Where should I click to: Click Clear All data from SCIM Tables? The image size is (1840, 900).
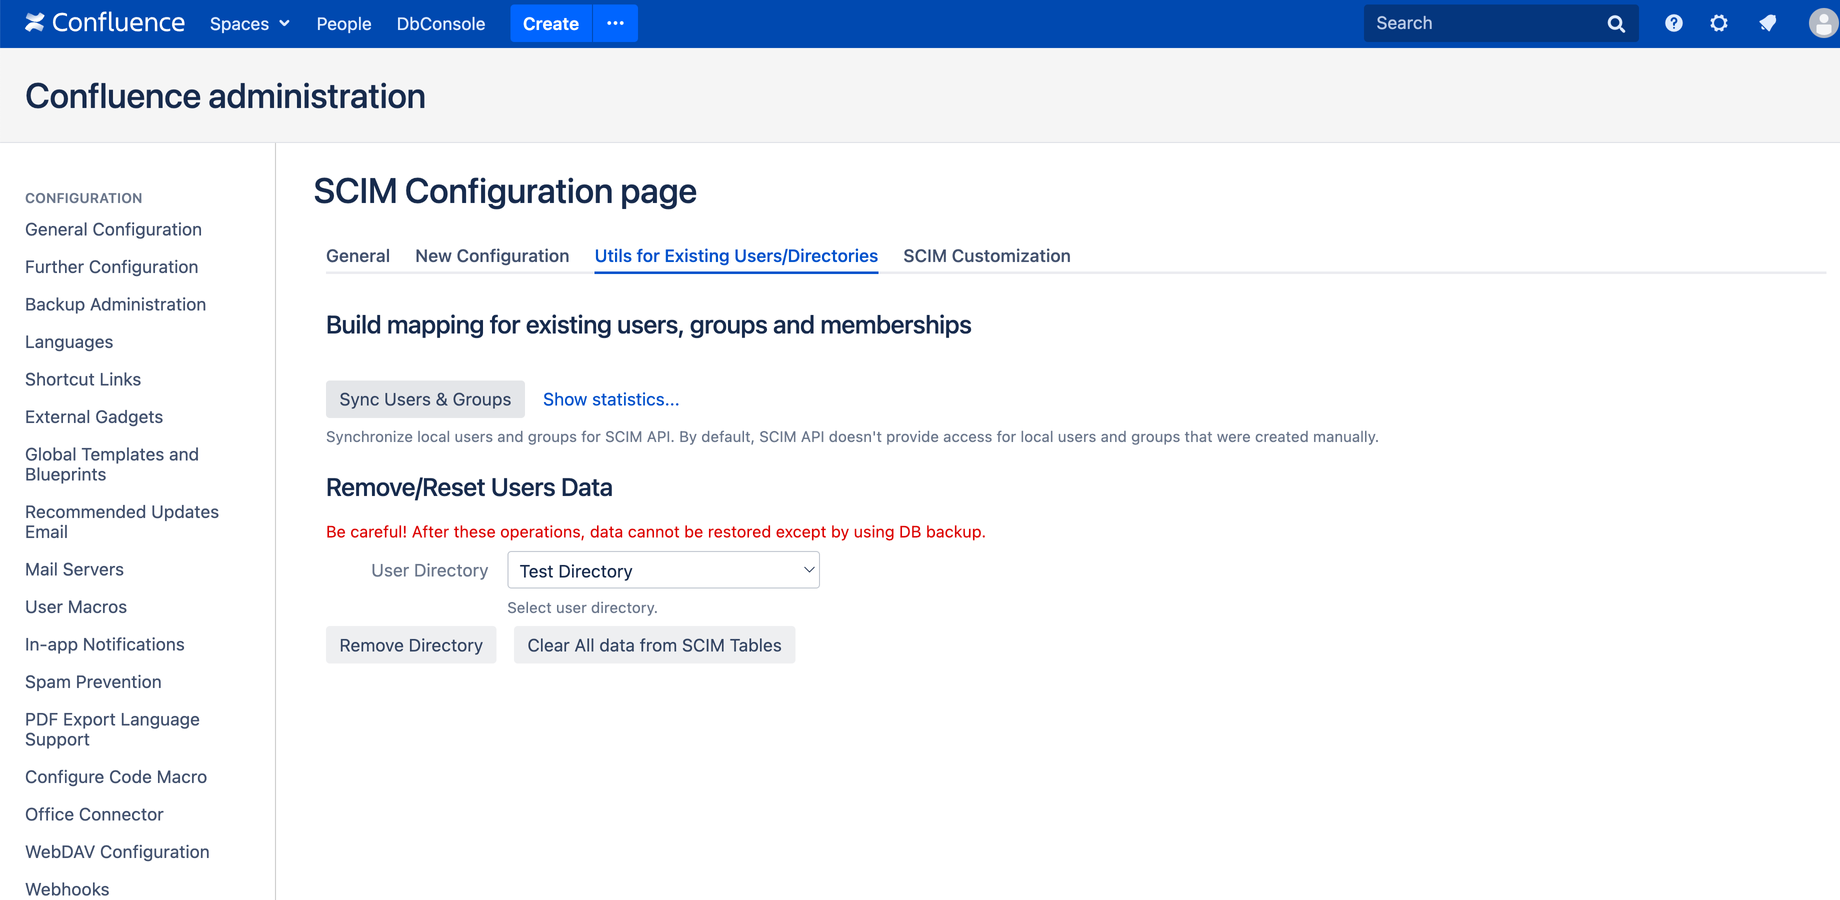coord(654,645)
